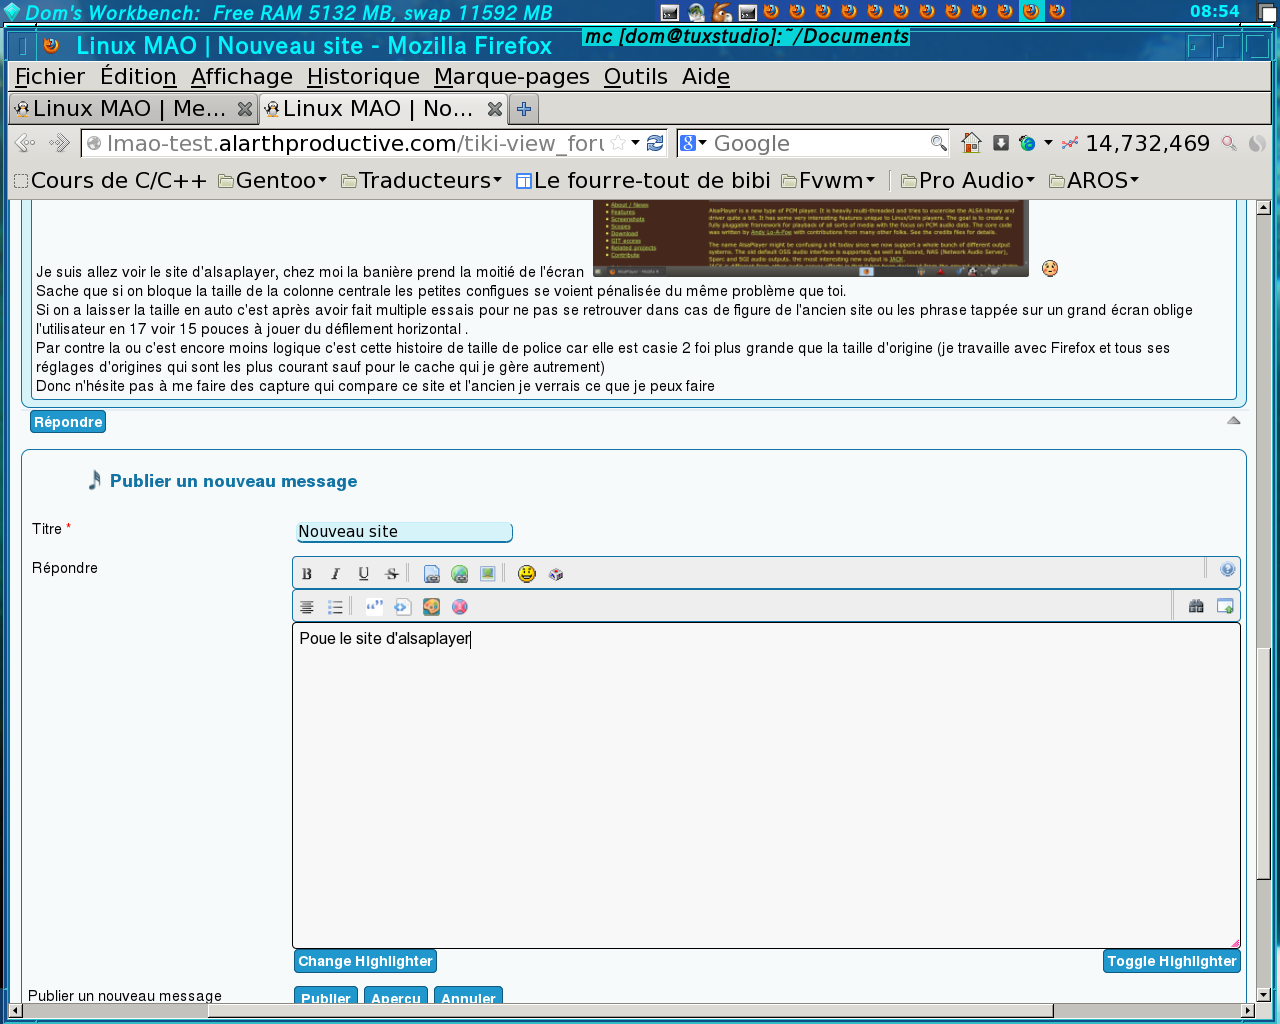The width and height of the screenshot is (1280, 1024).
Task: Click the Annuler button
Action: click(468, 997)
